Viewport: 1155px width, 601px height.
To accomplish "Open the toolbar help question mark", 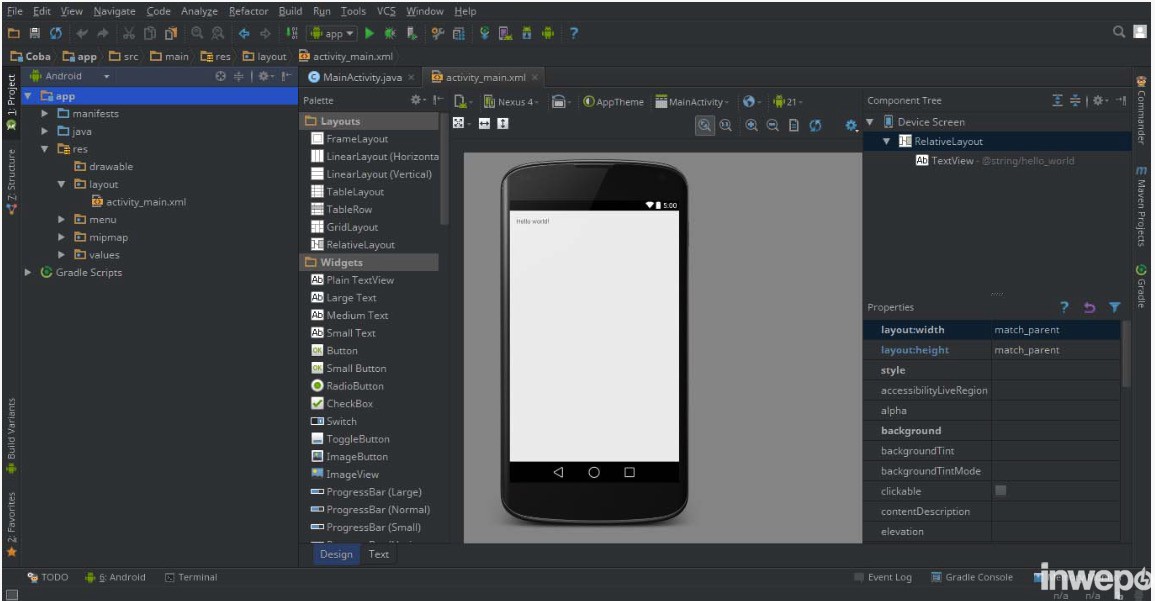I will click(574, 33).
